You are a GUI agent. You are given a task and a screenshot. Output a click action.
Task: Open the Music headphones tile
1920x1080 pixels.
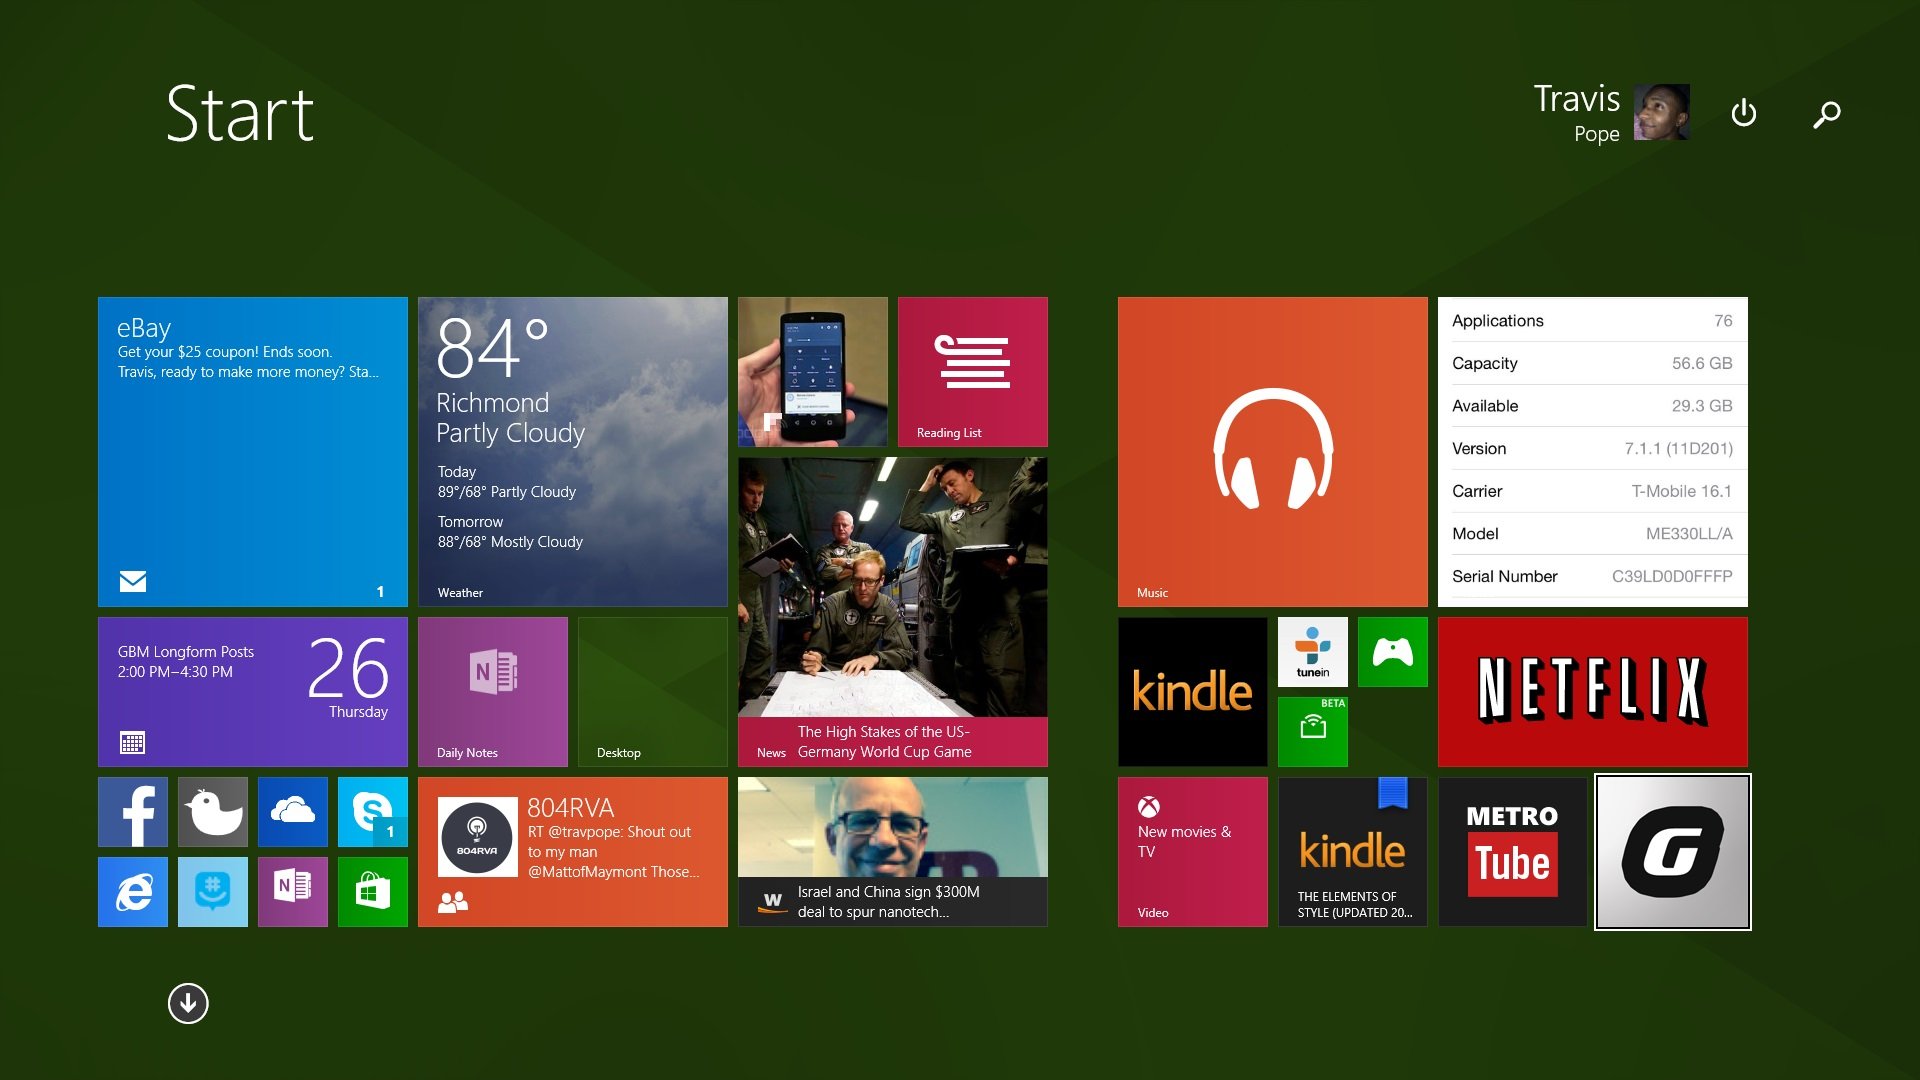(1273, 452)
